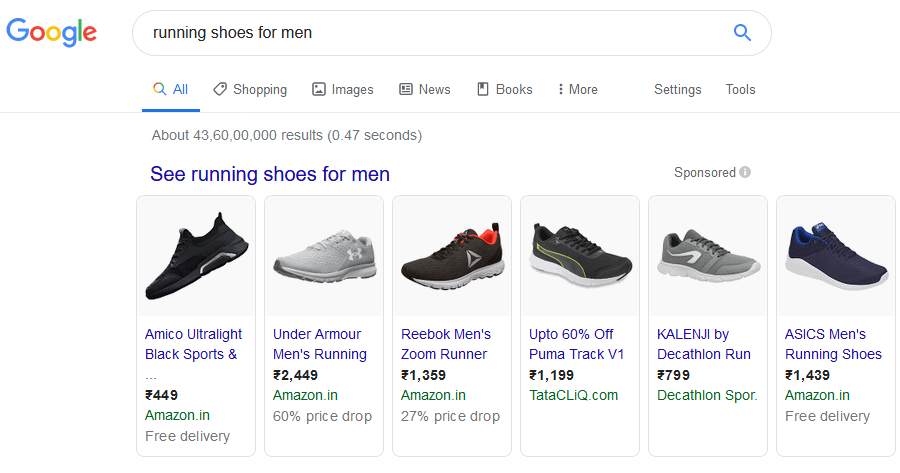The image size is (900, 473).
Task: Click the blue search magnifier icon
Action: [x=742, y=33]
